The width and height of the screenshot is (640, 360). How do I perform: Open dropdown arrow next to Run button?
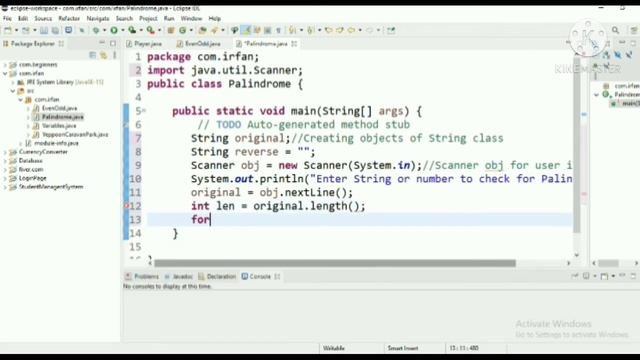[122, 30]
